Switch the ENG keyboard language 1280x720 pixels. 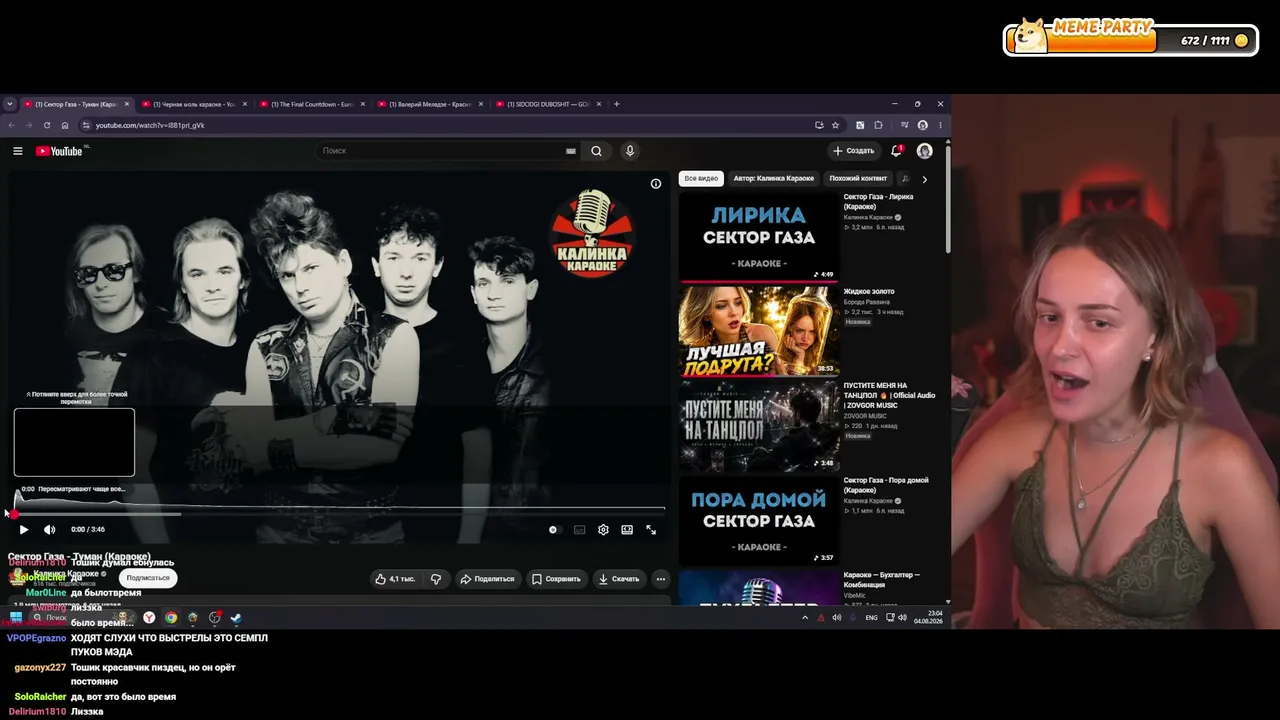click(x=872, y=618)
